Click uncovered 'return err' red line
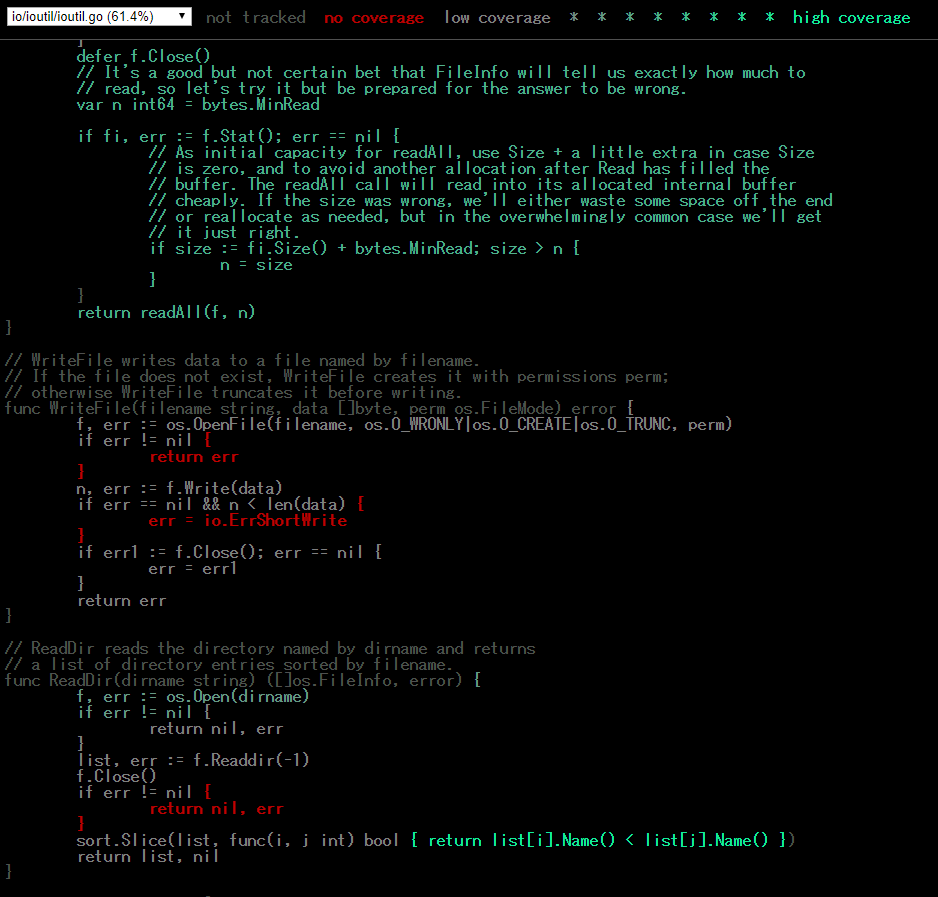 pyautogui.click(x=194, y=457)
